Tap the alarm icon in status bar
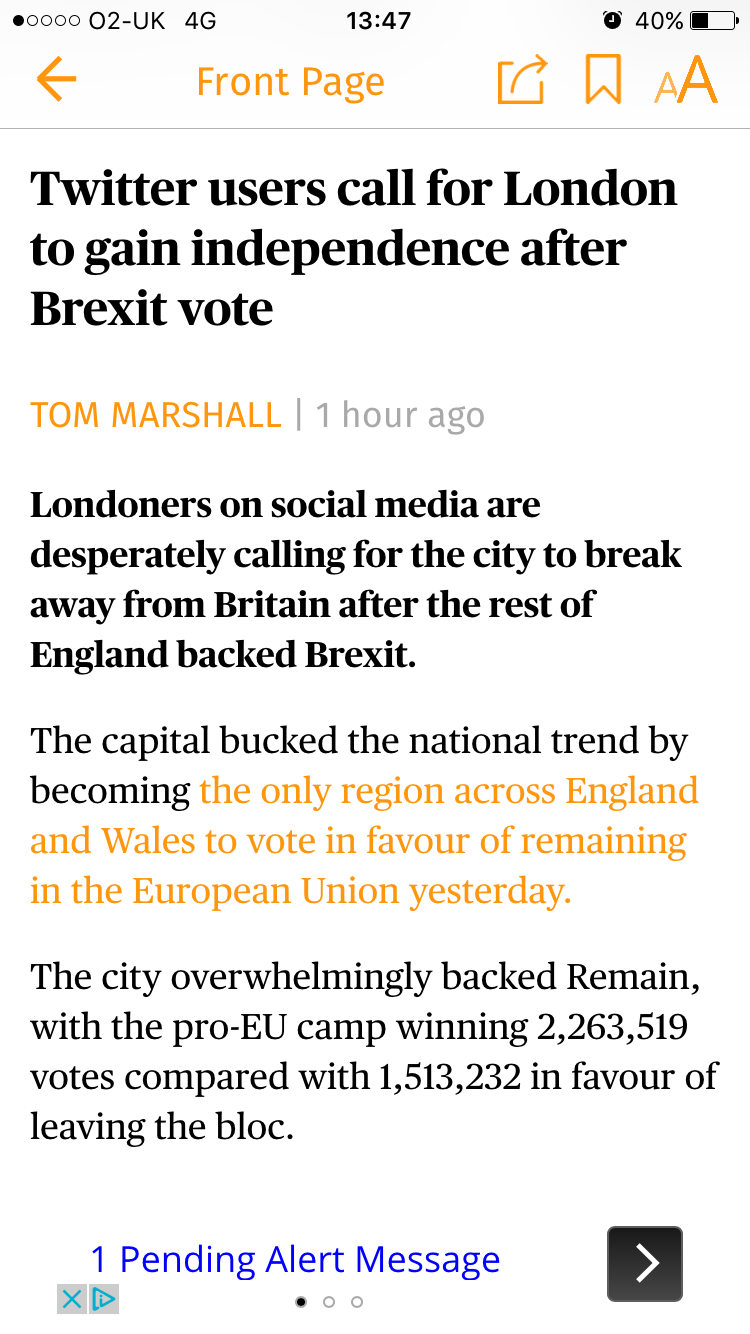The width and height of the screenshot is (750, 1334). click(x=612, y=20)
